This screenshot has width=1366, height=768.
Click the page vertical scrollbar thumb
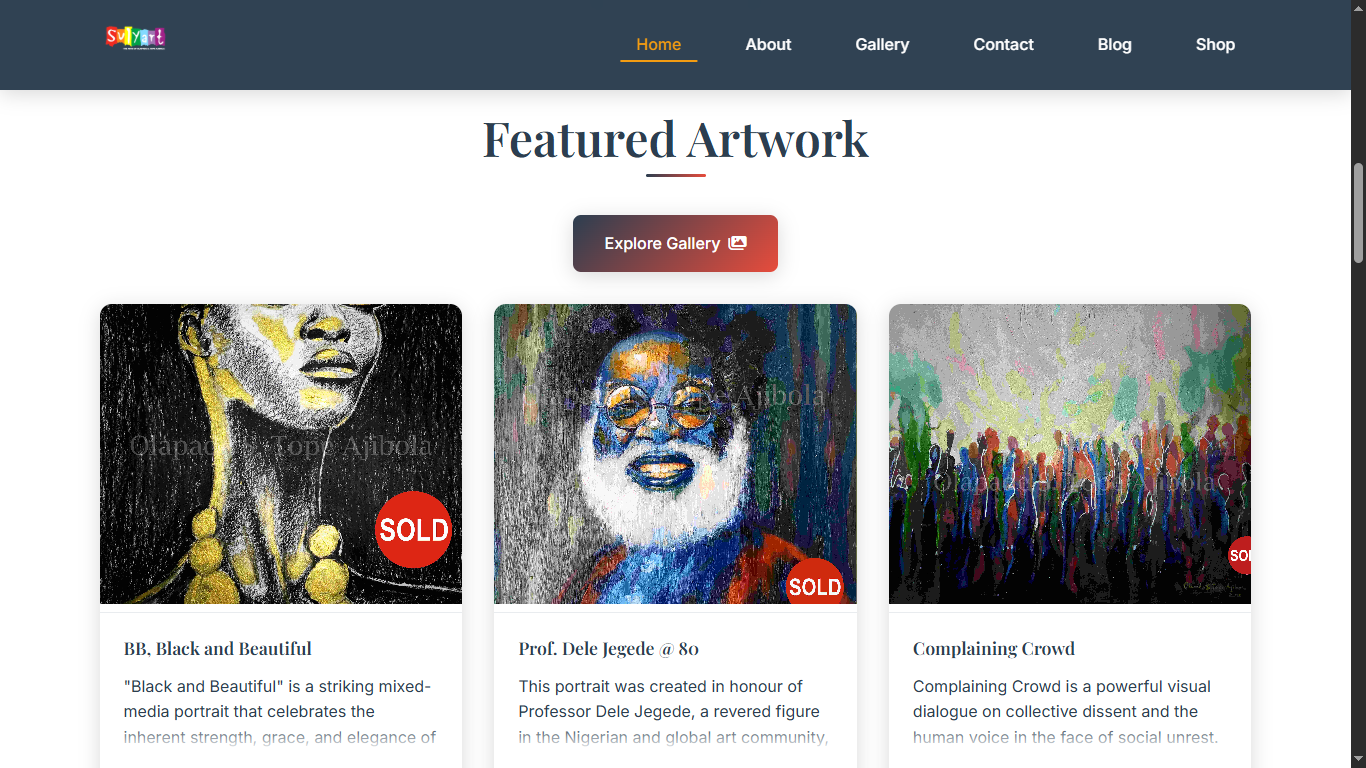[x=1358, y=212]
